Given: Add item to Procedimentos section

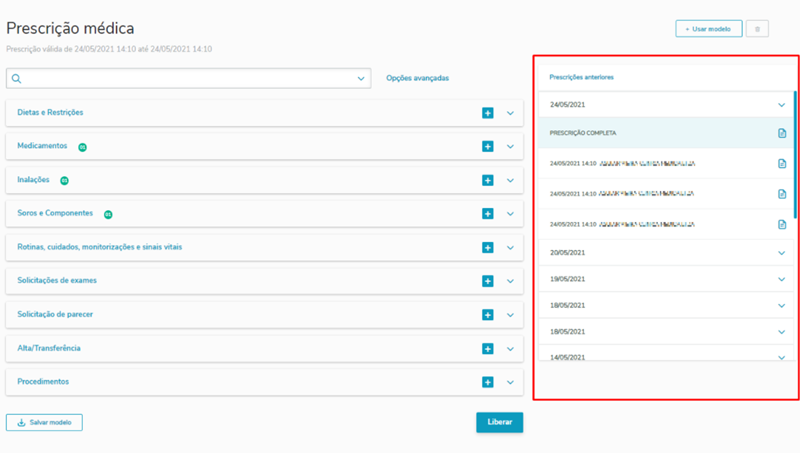Looking at the screenshot, I should (488, 382).
